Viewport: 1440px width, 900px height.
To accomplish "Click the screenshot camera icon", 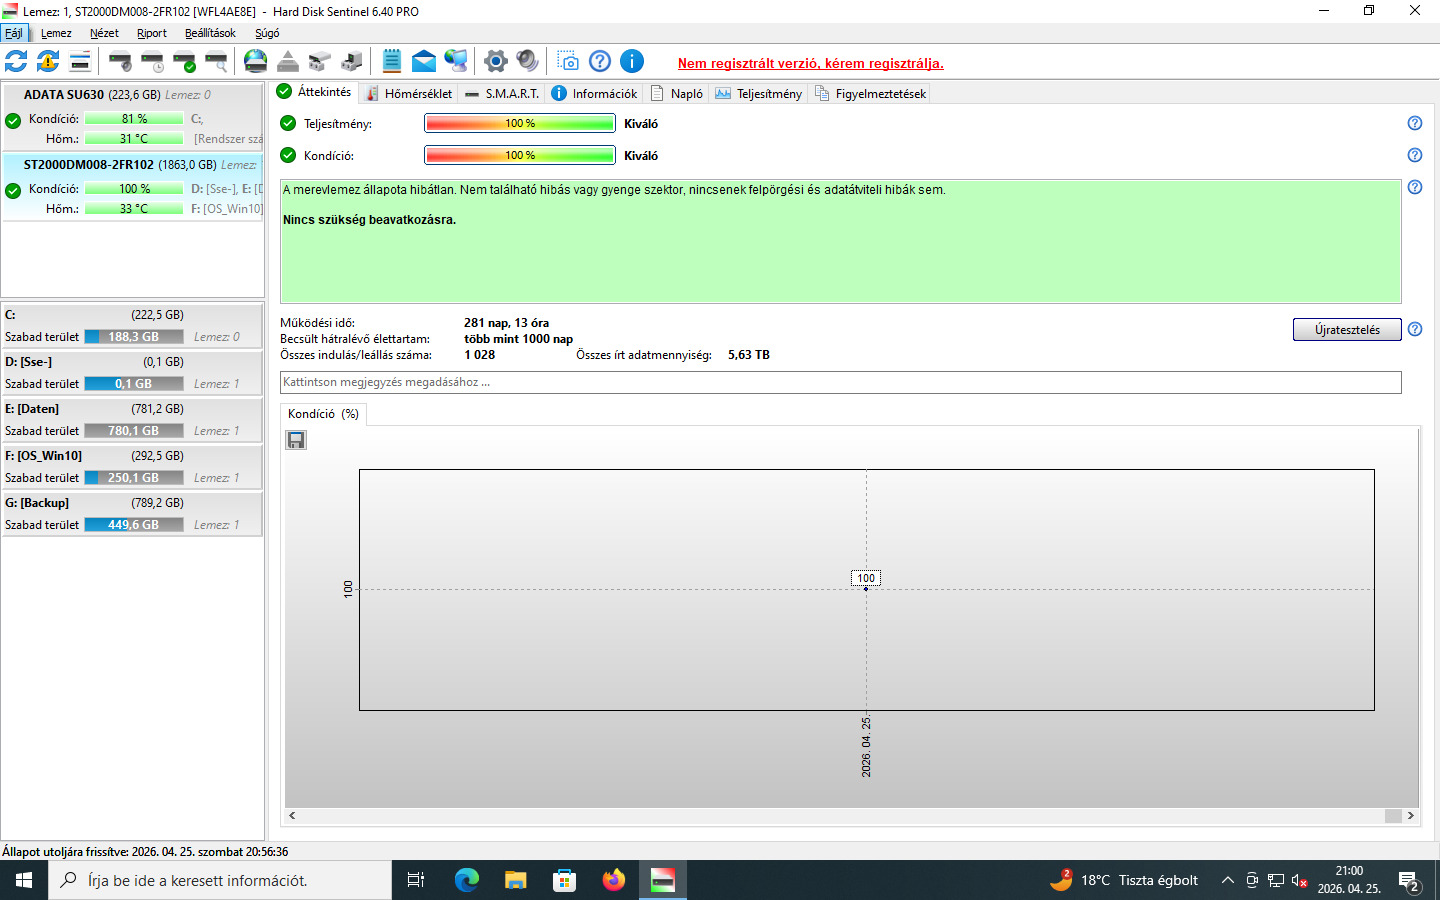I will click(x=568, y=61).
